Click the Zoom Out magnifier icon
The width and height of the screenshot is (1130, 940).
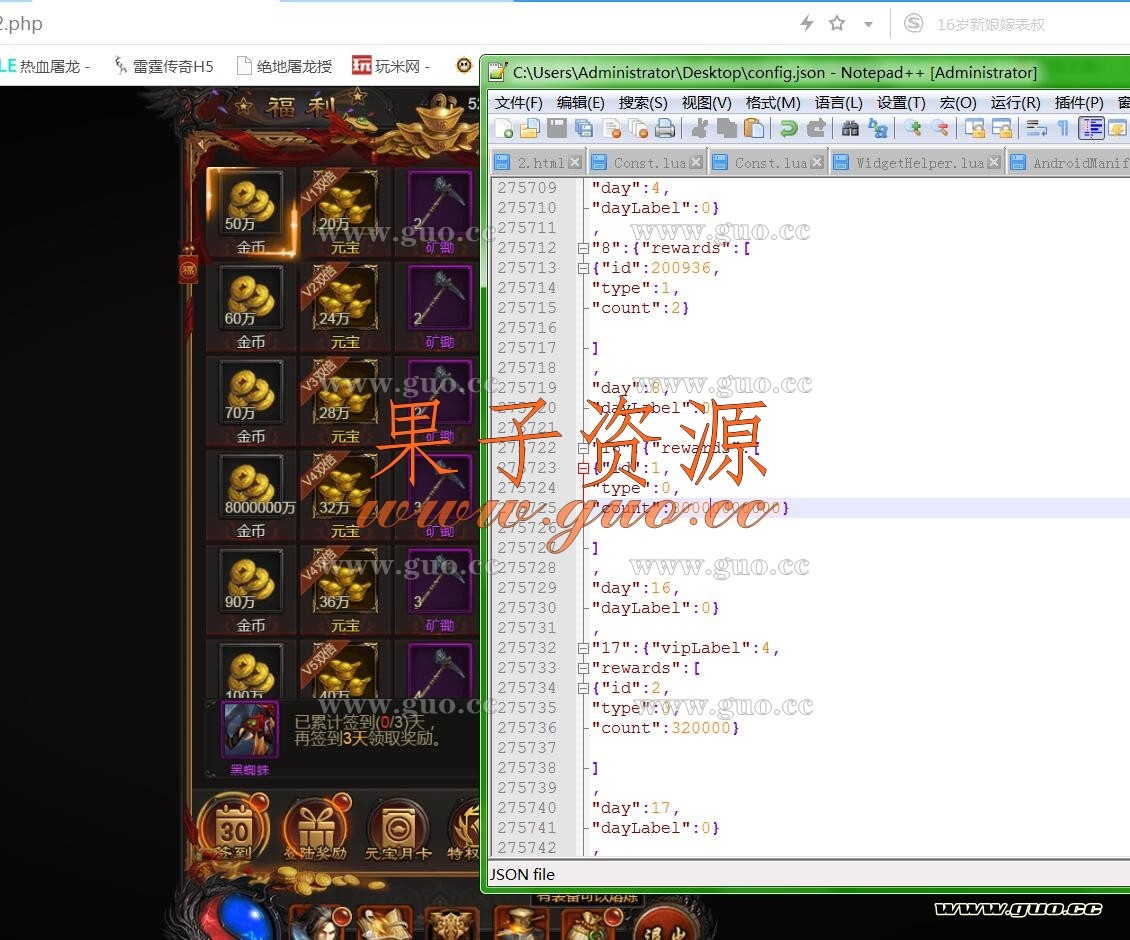940,129
